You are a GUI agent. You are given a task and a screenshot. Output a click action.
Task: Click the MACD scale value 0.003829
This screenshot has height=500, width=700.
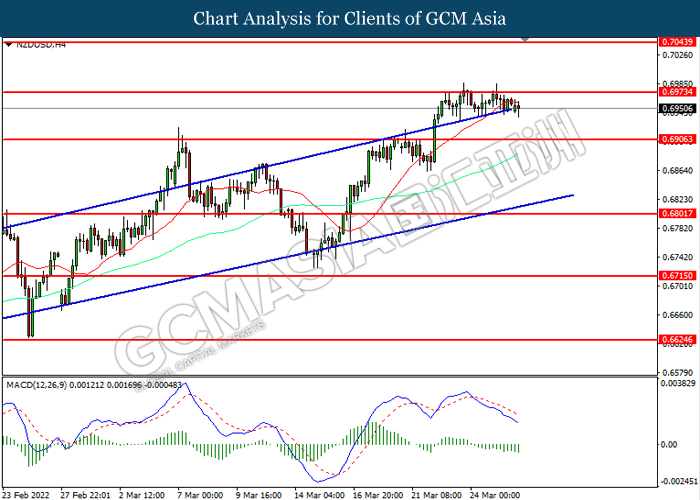coord(678,383)
